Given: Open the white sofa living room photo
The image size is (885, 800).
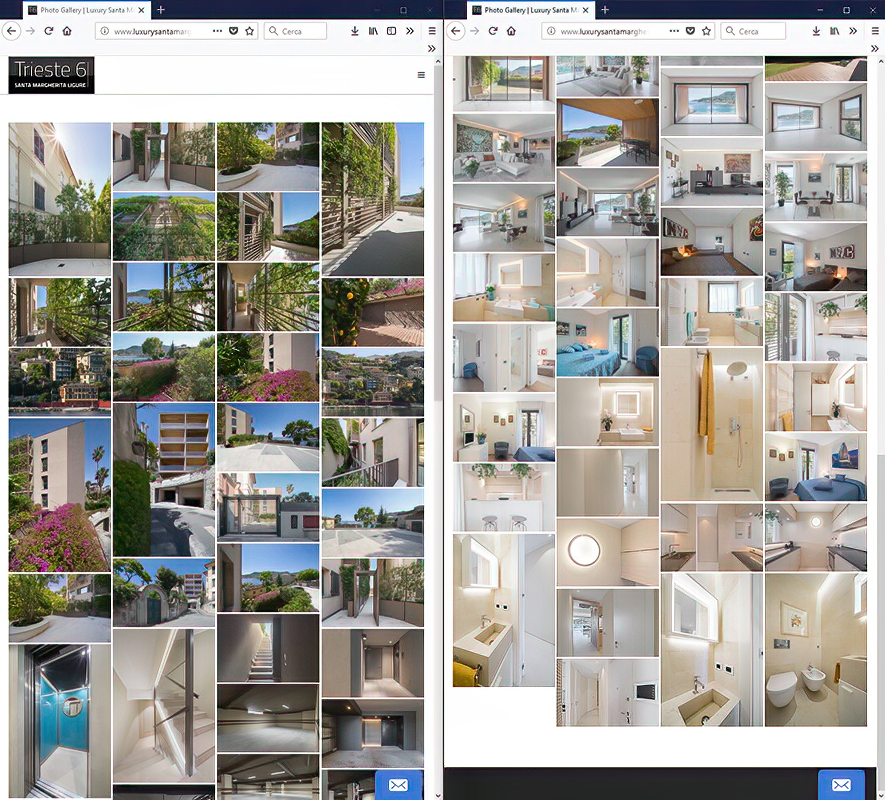Looking at the screenshot, I should [x=503, y=148].
